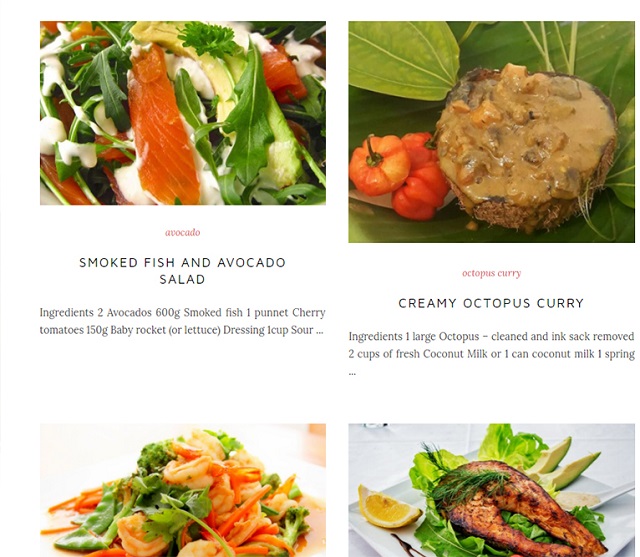Open the grilled salmon steak photo
This screenshot has width=640, height=557.
tap(491, 490)
